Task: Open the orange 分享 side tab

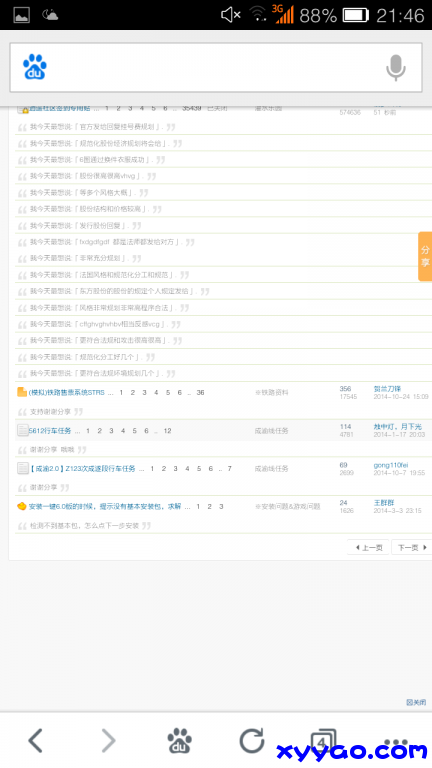Action: click(425, 256)
